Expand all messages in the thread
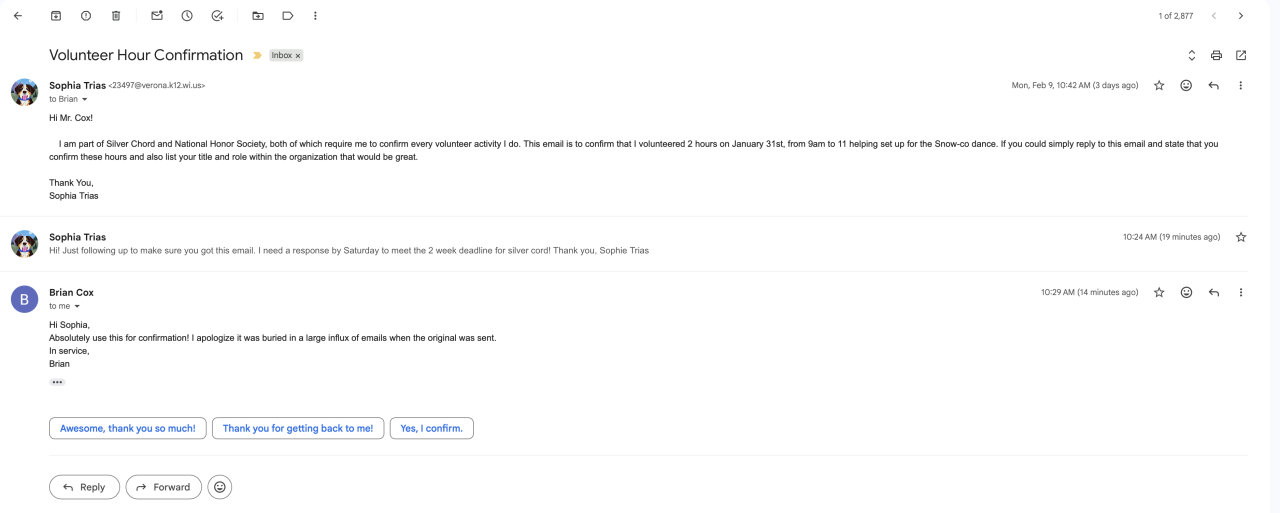Viewport: 1280px width, 513px height. coord(1191,55)
